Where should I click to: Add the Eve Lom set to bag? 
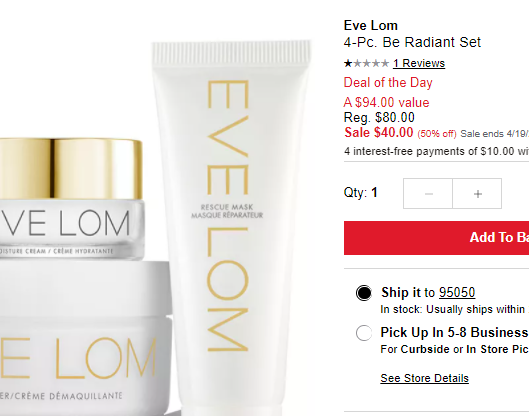click(x=437, y=238)
